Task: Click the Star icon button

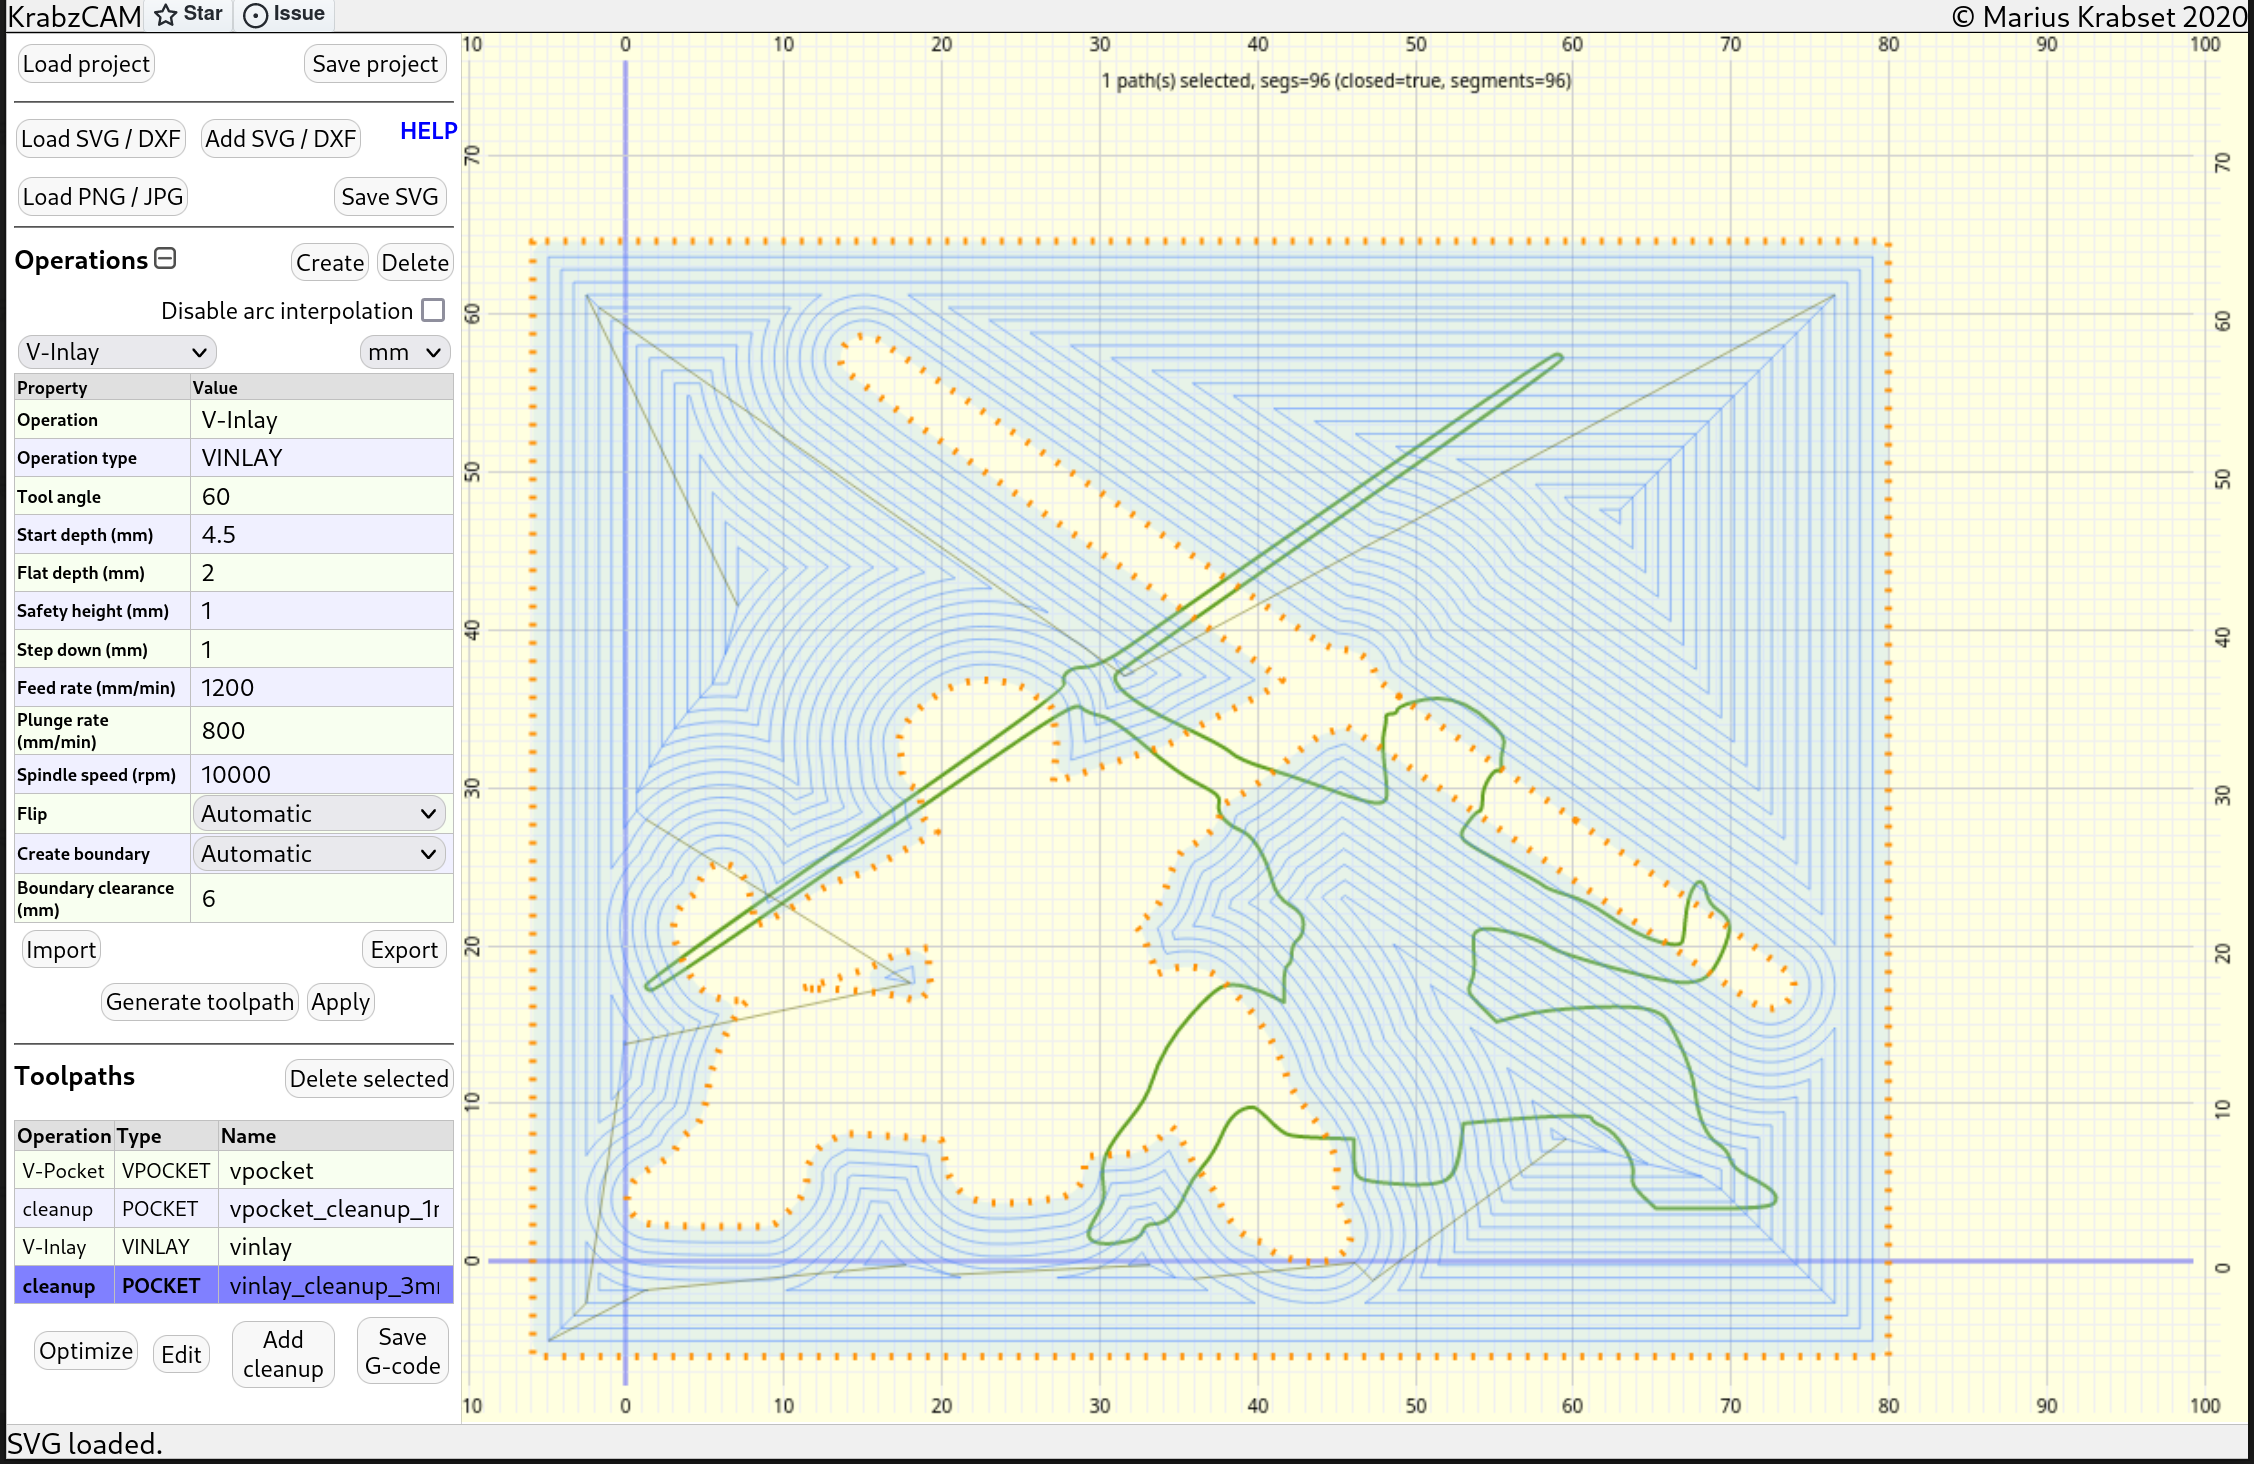Action: pyautogui.click(x=189, y=14)
